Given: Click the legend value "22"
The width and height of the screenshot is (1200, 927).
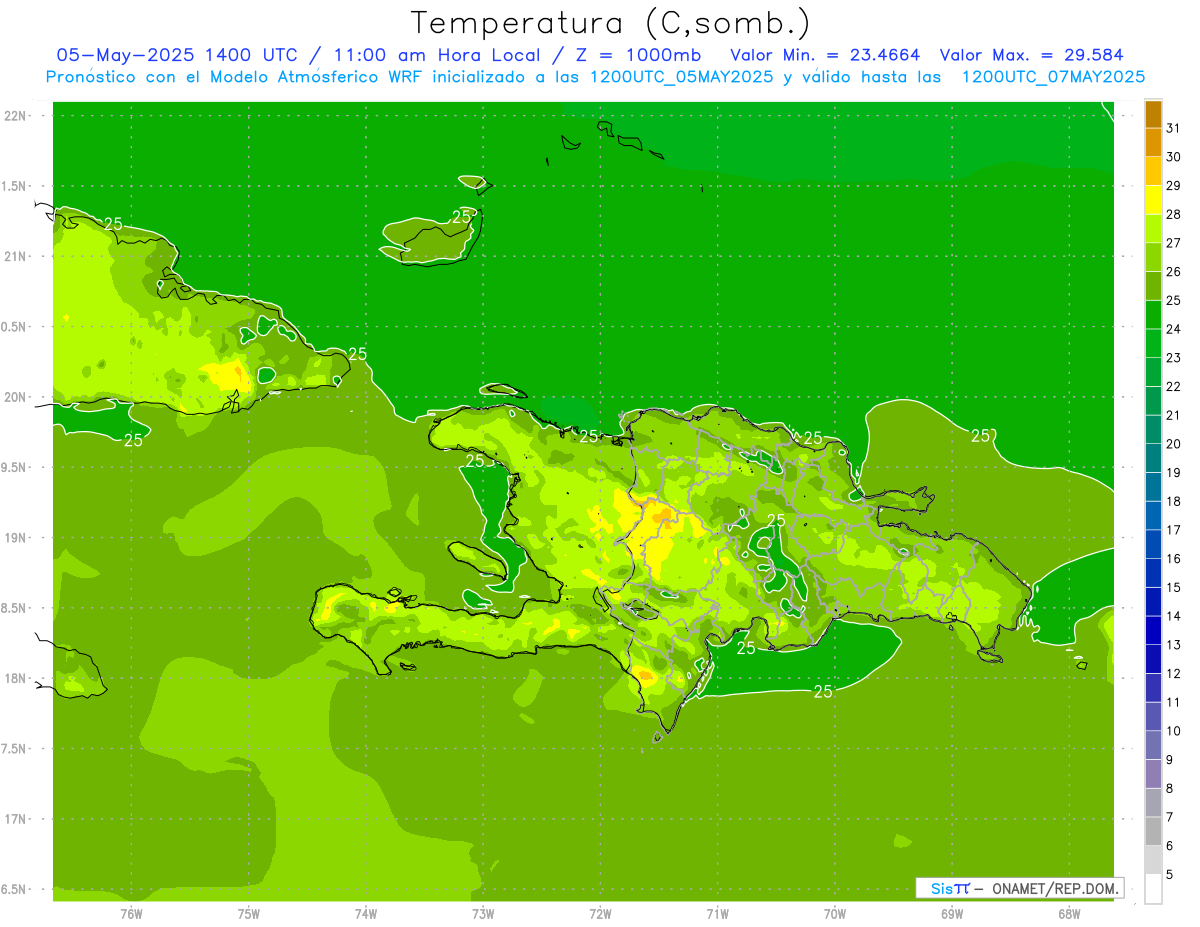Looking at the screenshot, I should pyautogui.click(x=1173, y=387).
